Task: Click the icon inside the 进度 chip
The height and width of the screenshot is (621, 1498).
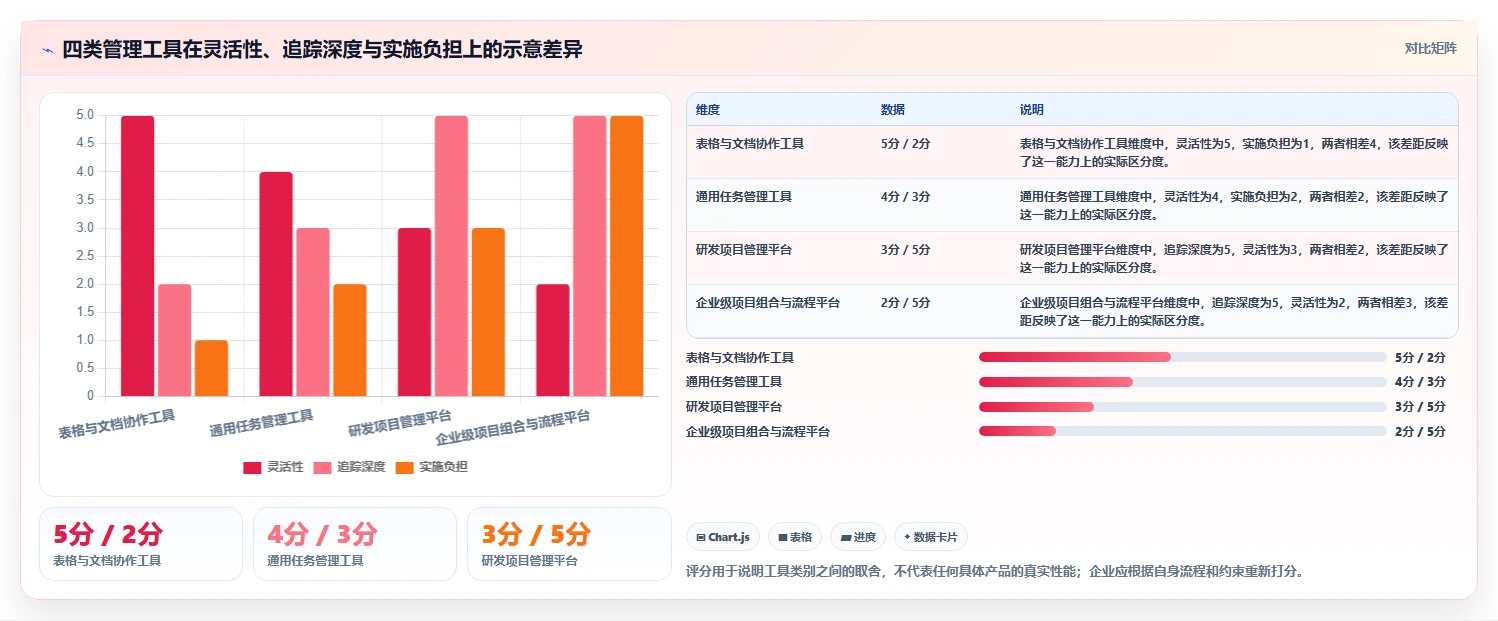Action: click(x=845, y=538)
